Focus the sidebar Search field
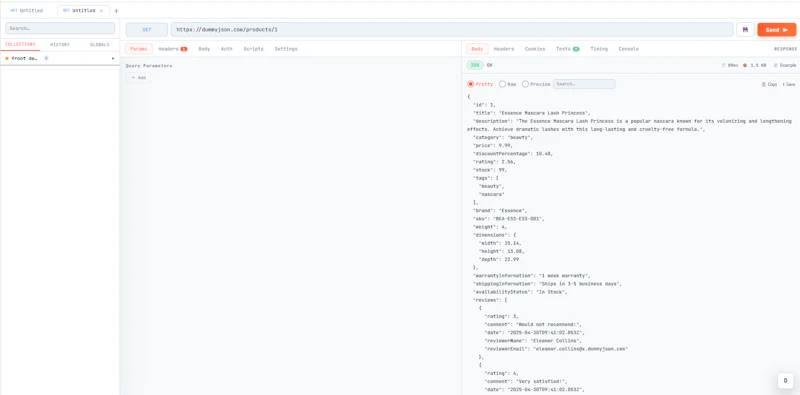800x395 pixels. point(60,28)
